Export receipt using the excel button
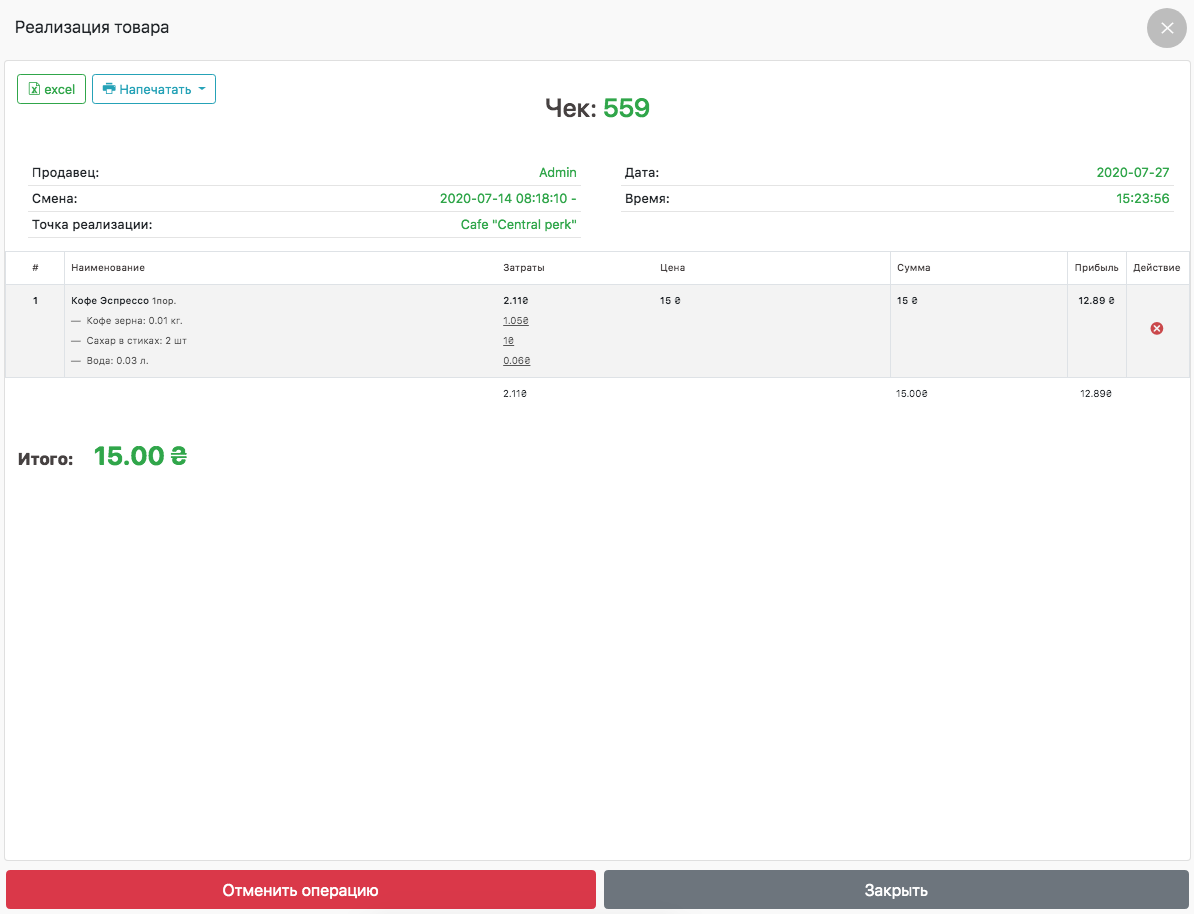Image resolution: width=1194 pixels, height=914 pixels. [x=52, y=89]
